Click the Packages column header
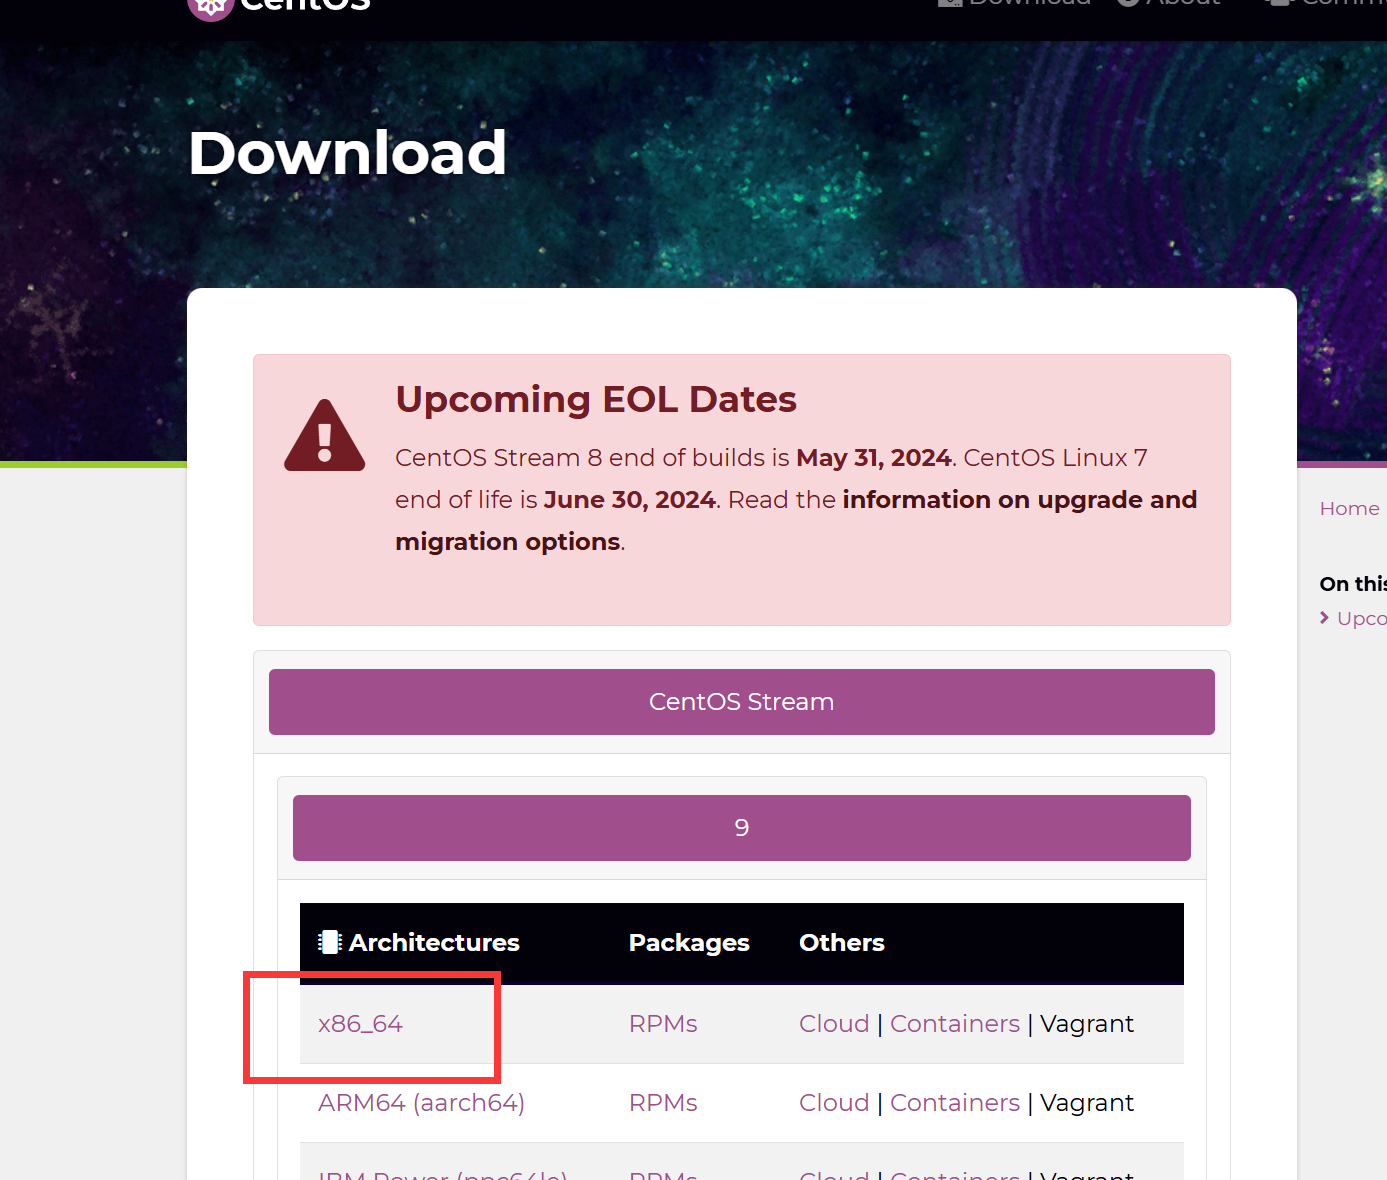Viewport: 1387px width, 1180px height. tap(689, 942)
